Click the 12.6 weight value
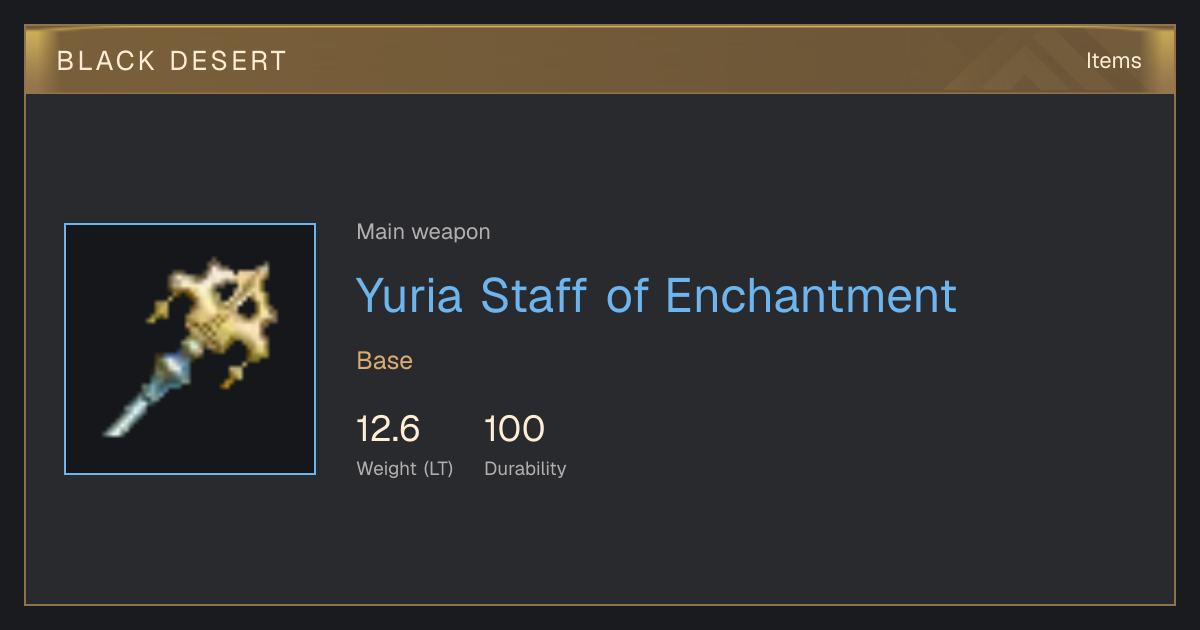Image resolution: width=1200 pixels, height=630 pixels. pyautogui.click(x=388, y=429)
